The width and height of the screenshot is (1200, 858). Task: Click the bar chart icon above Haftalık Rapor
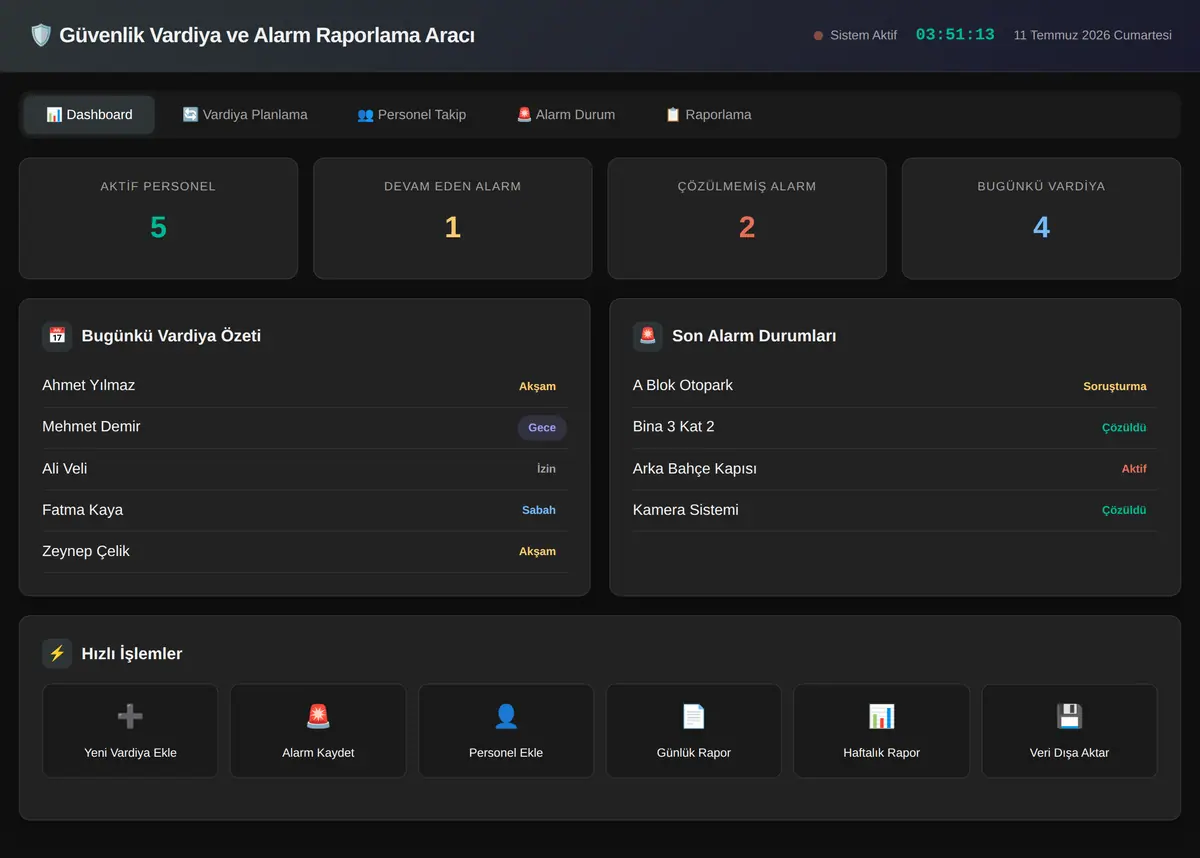(881, 716)
